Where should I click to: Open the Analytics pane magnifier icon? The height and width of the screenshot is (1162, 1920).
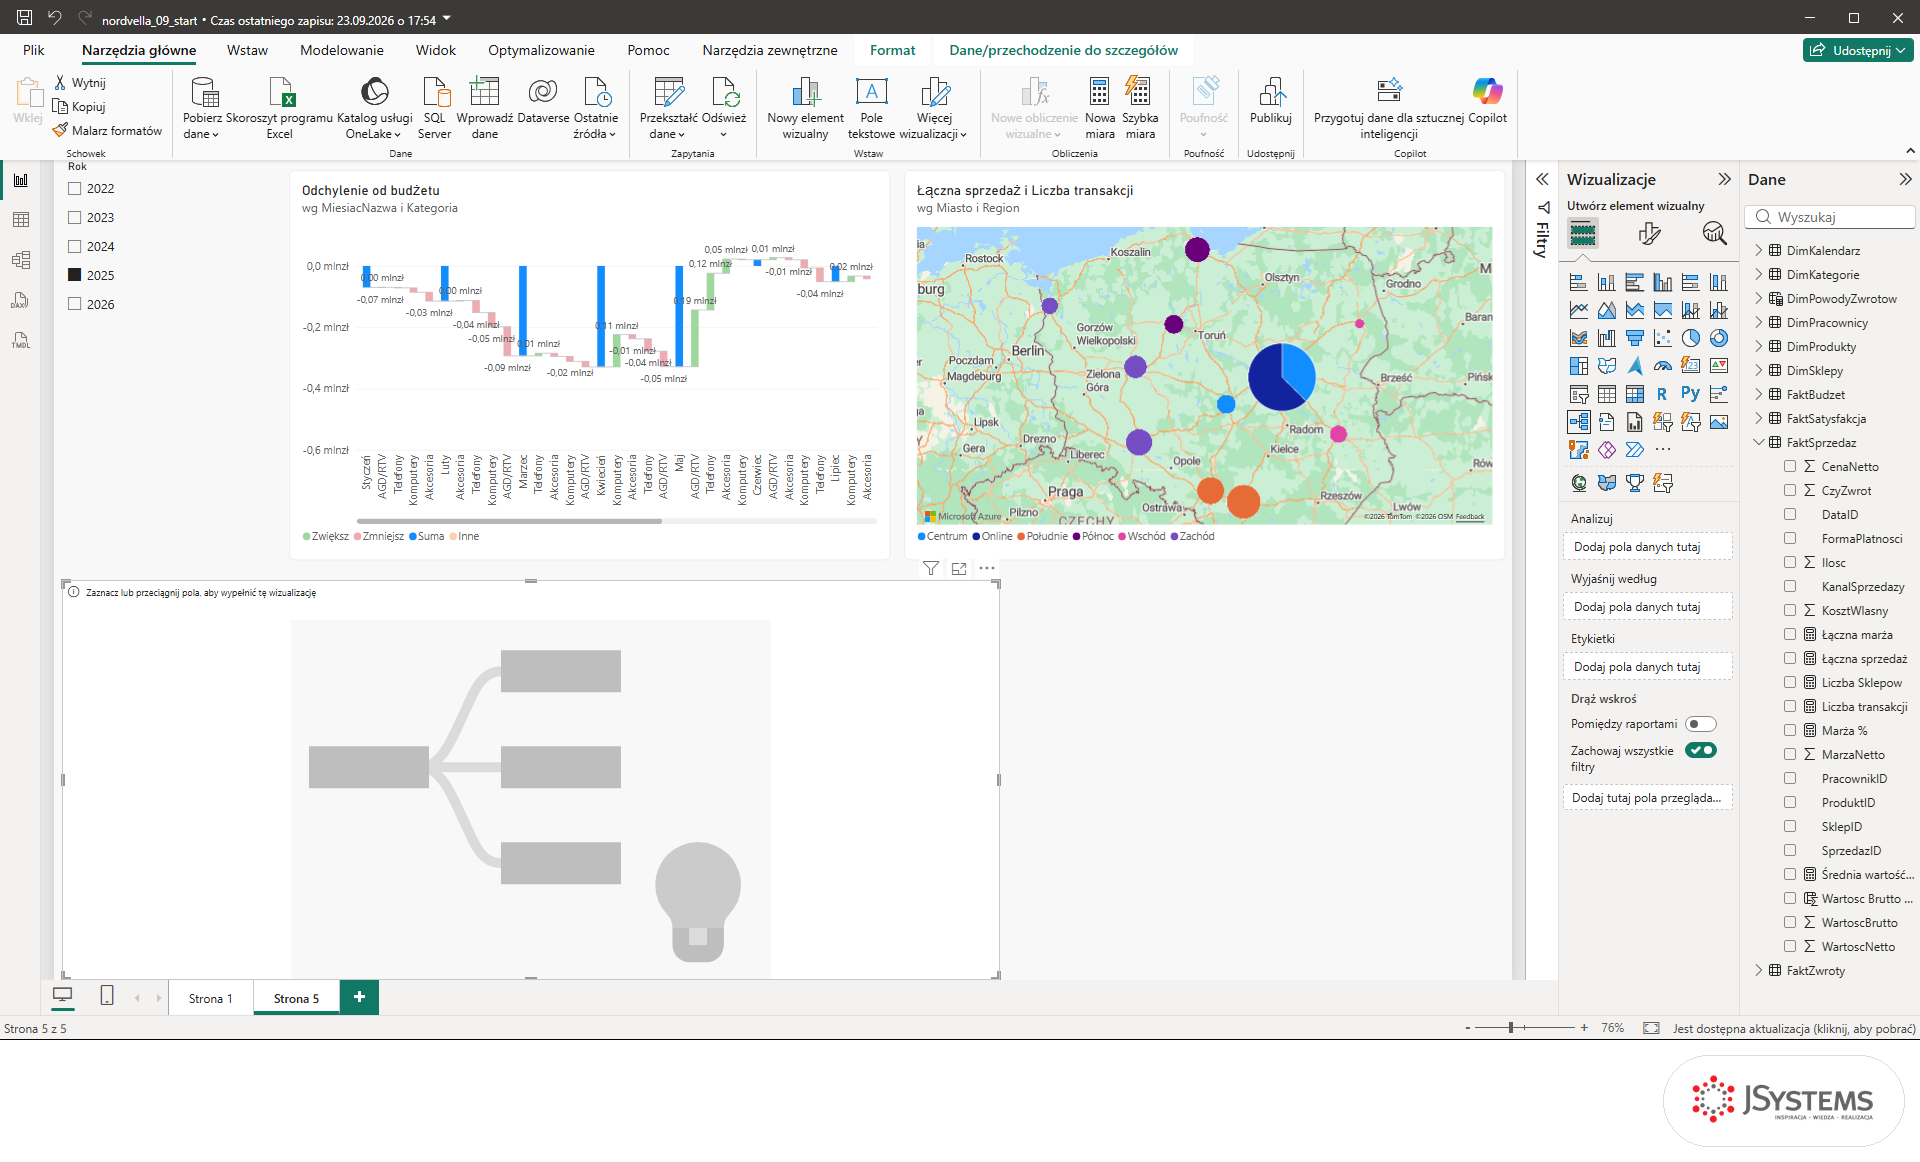tap(1714, 234)
